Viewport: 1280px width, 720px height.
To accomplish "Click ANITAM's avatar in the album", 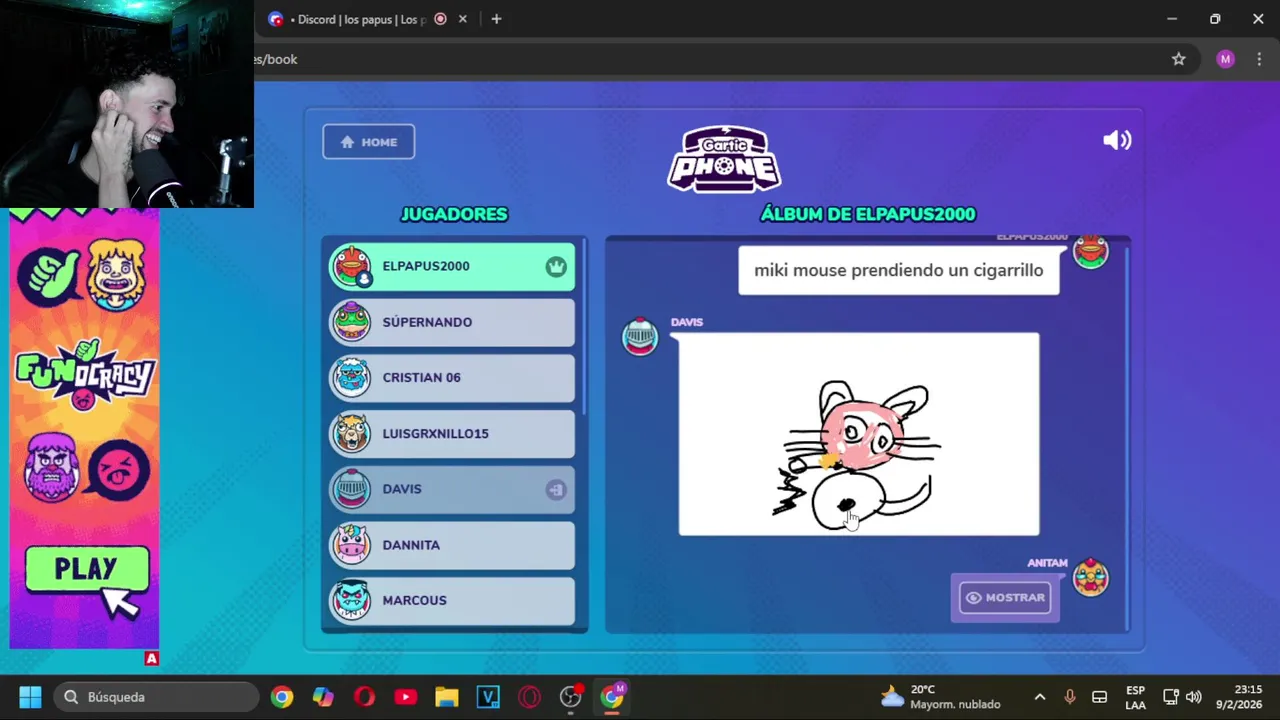I will click(1090, 577).
